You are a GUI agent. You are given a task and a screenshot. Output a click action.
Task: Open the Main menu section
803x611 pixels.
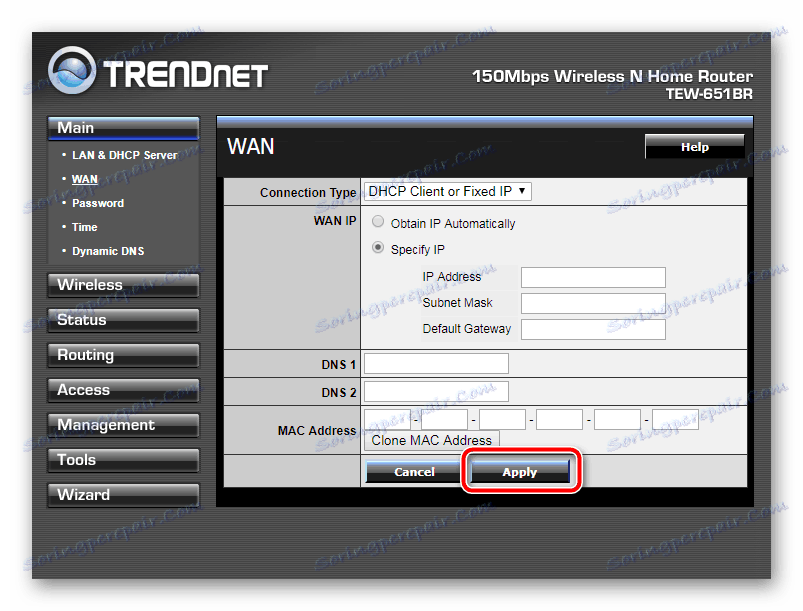click(x=123, y=128)
